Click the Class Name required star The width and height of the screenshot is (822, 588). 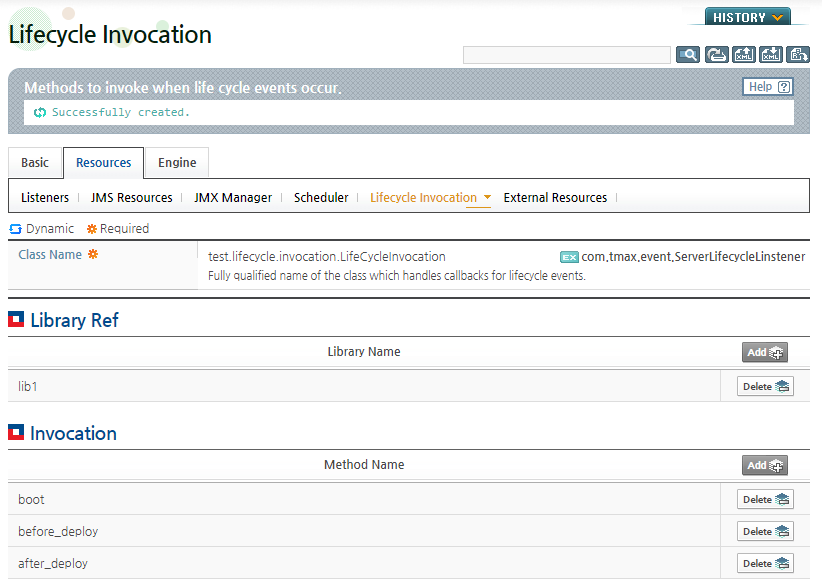[93, 254]
